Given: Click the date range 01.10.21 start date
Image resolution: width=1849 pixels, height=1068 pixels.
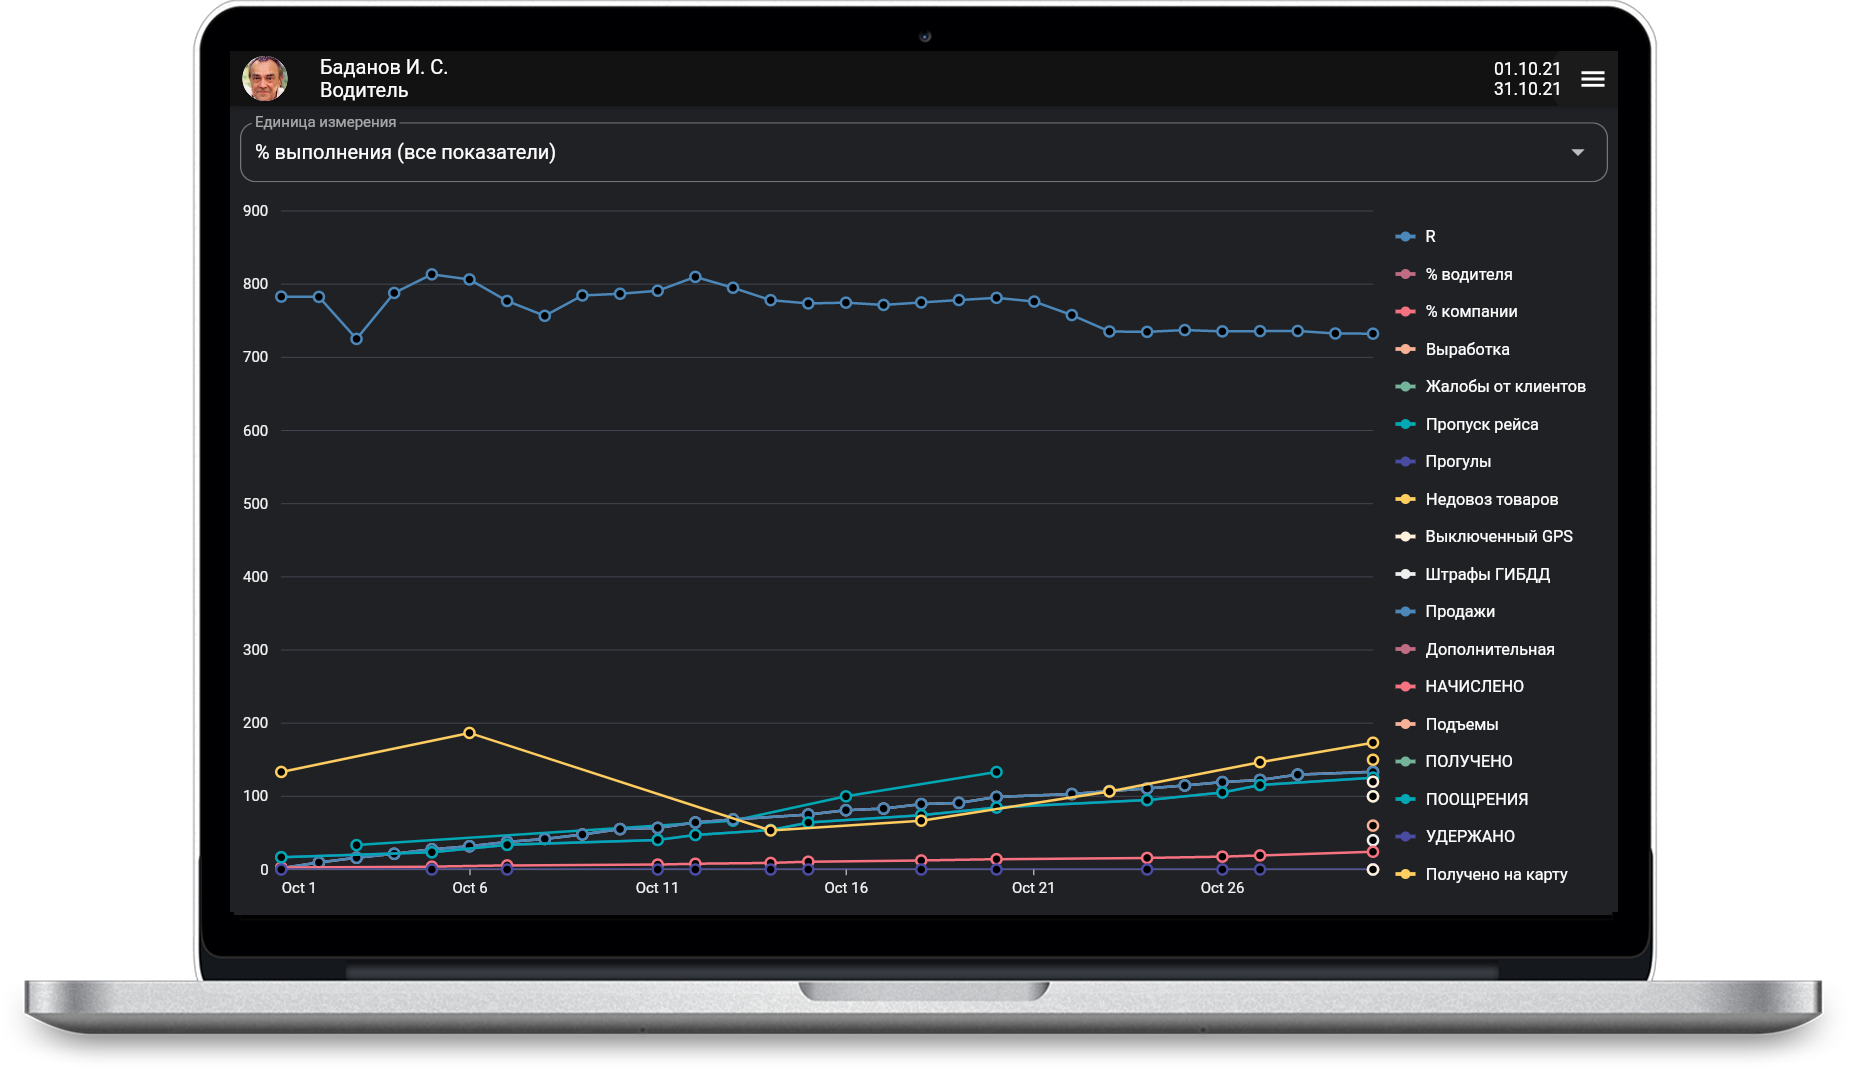Looking at the screenshot, I should pos(1527,69).
